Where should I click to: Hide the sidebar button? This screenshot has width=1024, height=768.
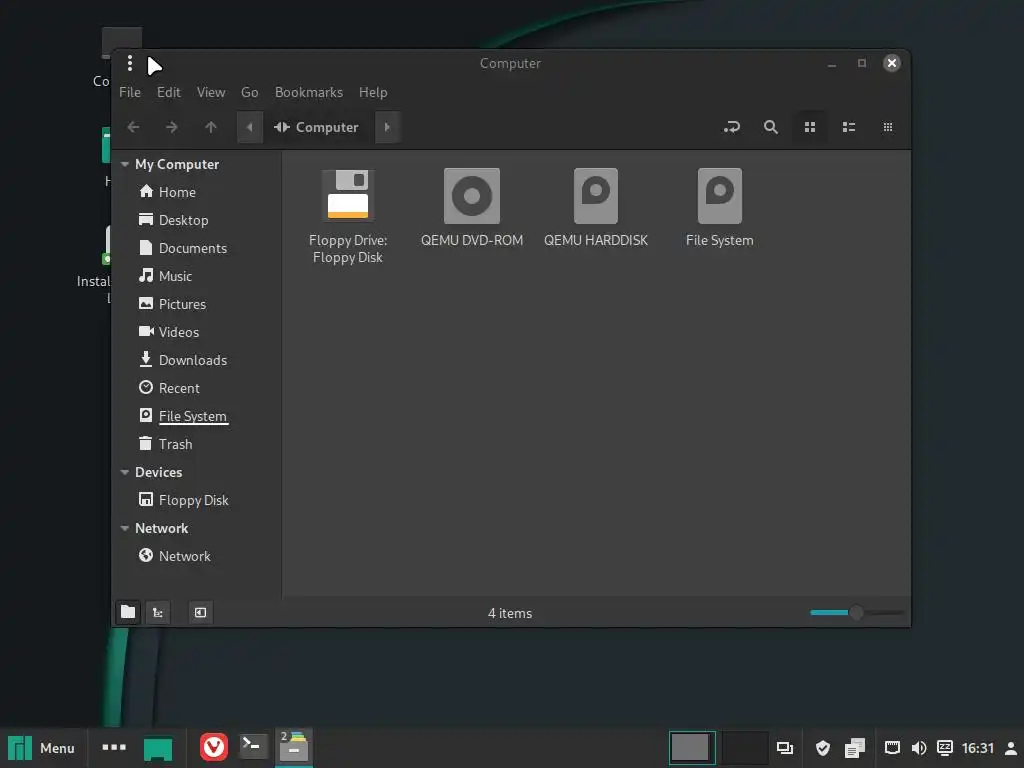click(200, 613)
